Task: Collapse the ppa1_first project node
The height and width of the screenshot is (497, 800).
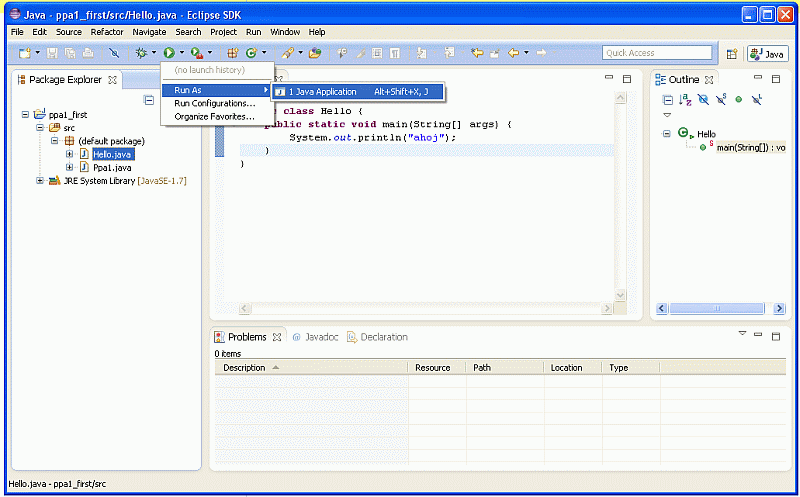Action: [26, 115]
